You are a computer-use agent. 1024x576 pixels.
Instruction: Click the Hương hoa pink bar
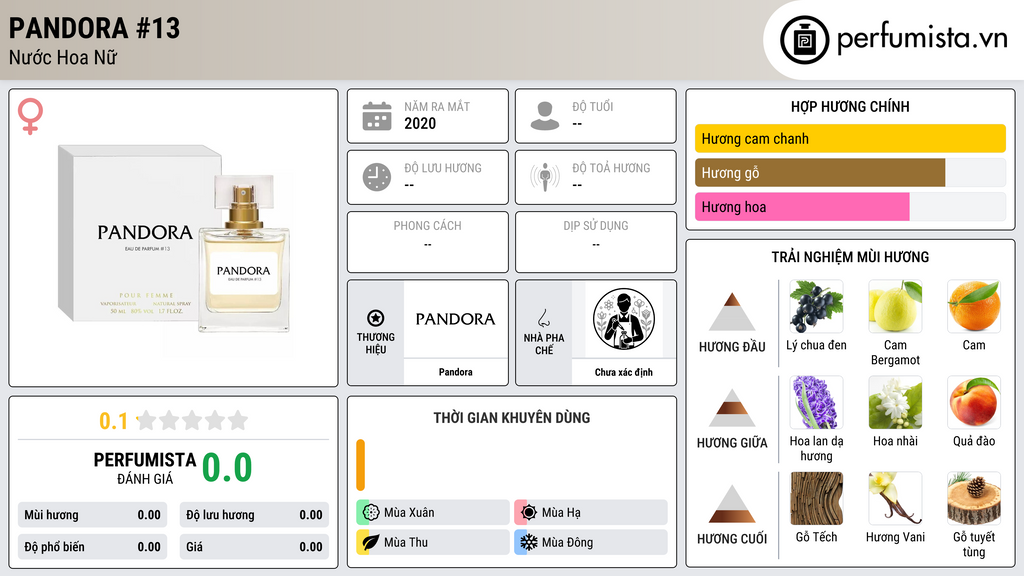tap(802, 206)
